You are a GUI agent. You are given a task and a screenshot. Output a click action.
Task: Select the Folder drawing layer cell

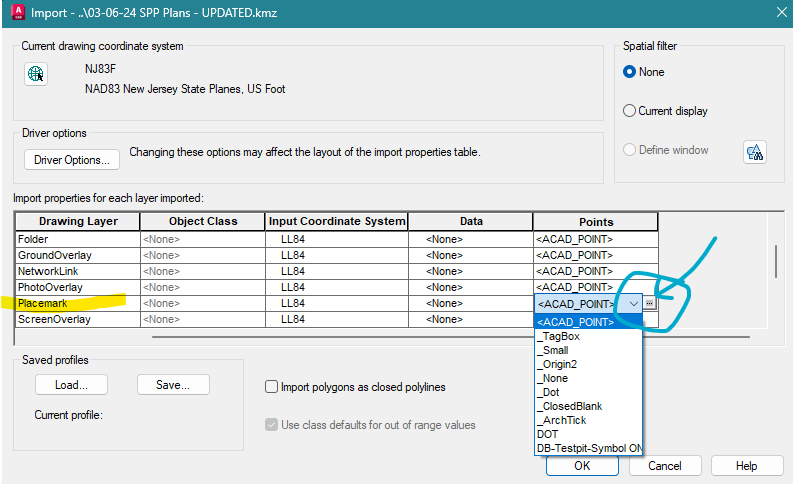78,239
